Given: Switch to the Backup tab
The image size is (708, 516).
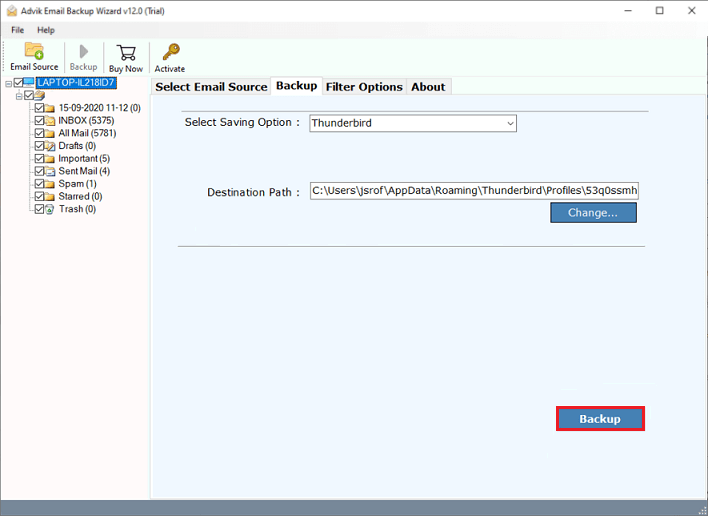Looking at the screenshot, I should [297, 86].
